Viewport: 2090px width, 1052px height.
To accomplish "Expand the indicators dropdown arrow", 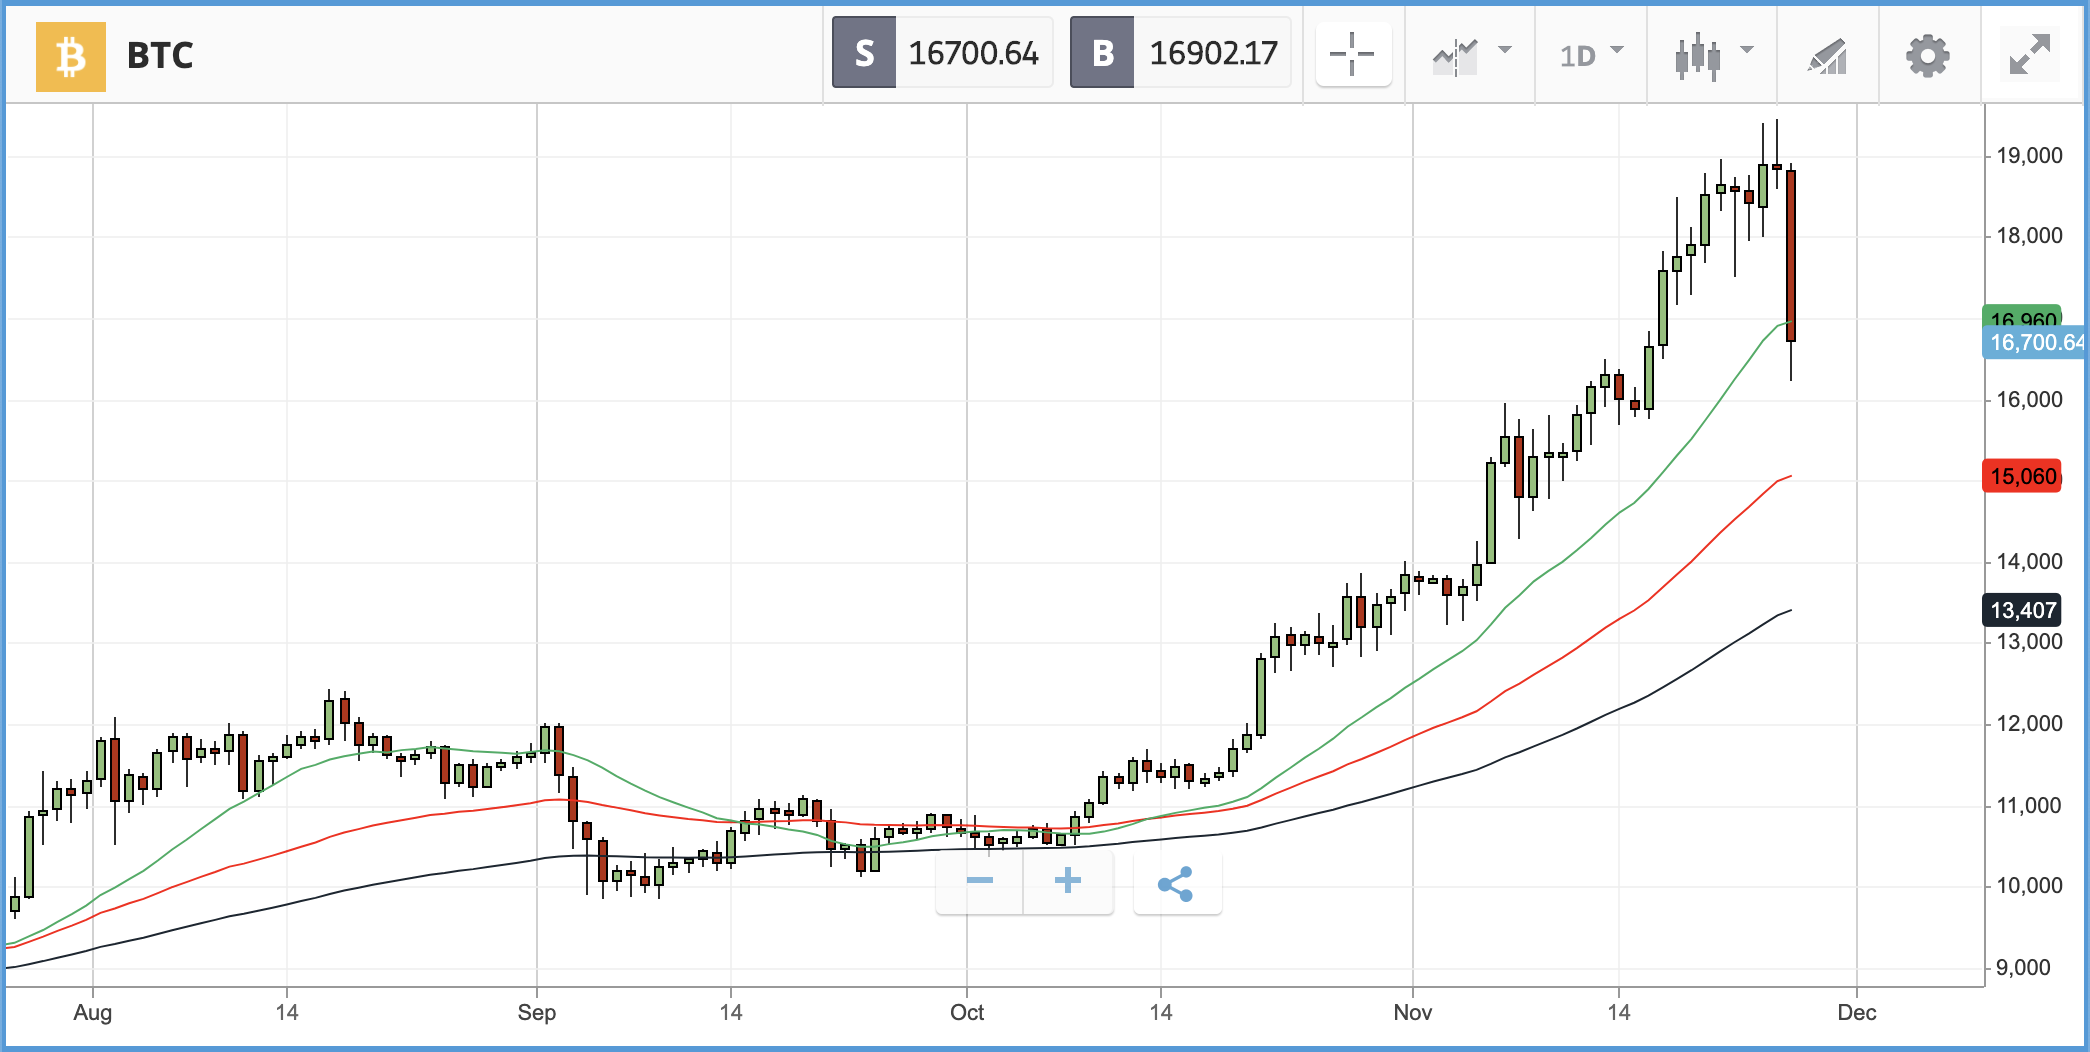I will [1505, 49].
